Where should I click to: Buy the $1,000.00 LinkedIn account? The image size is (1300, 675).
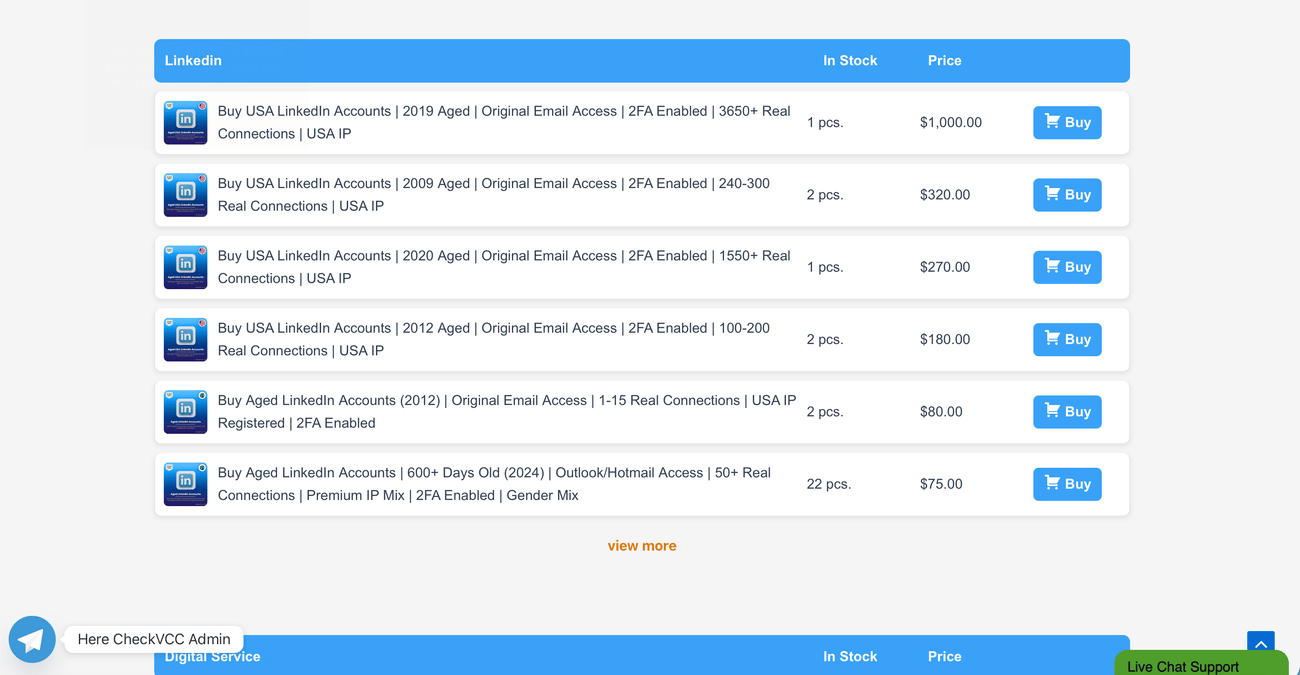[1067, 123]
